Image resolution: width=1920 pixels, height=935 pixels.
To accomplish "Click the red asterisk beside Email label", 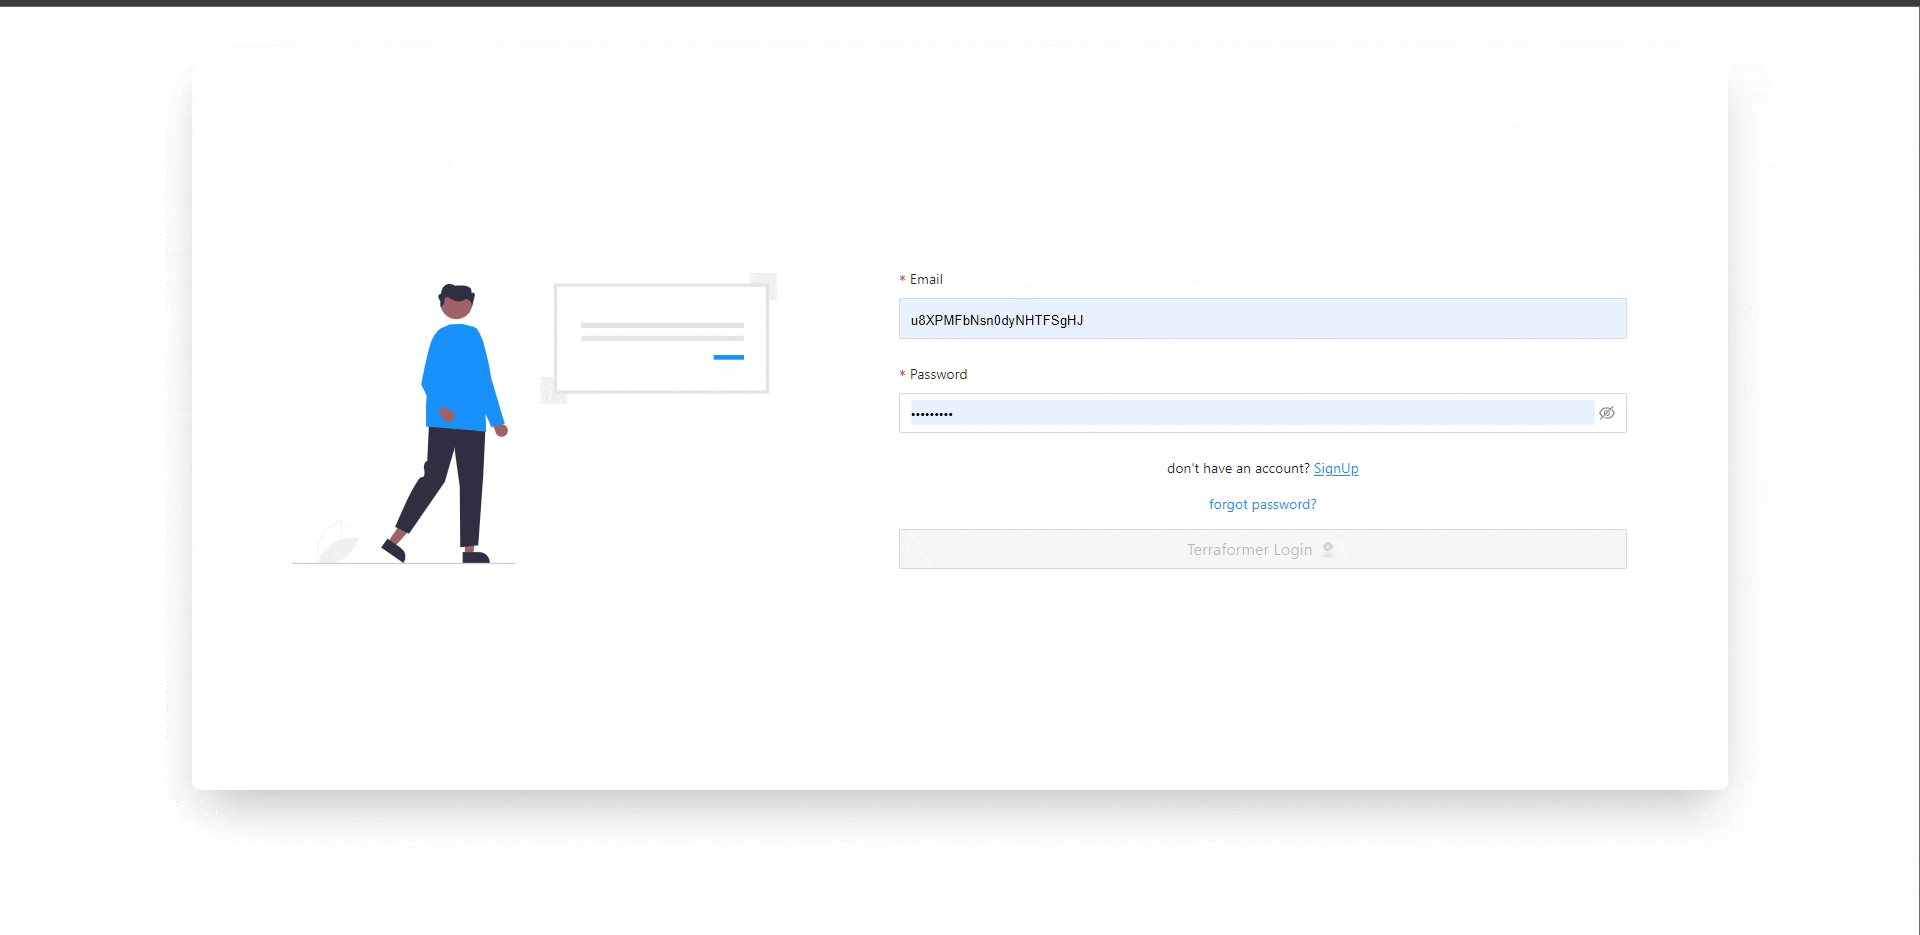I will click(x=901, y=279).
